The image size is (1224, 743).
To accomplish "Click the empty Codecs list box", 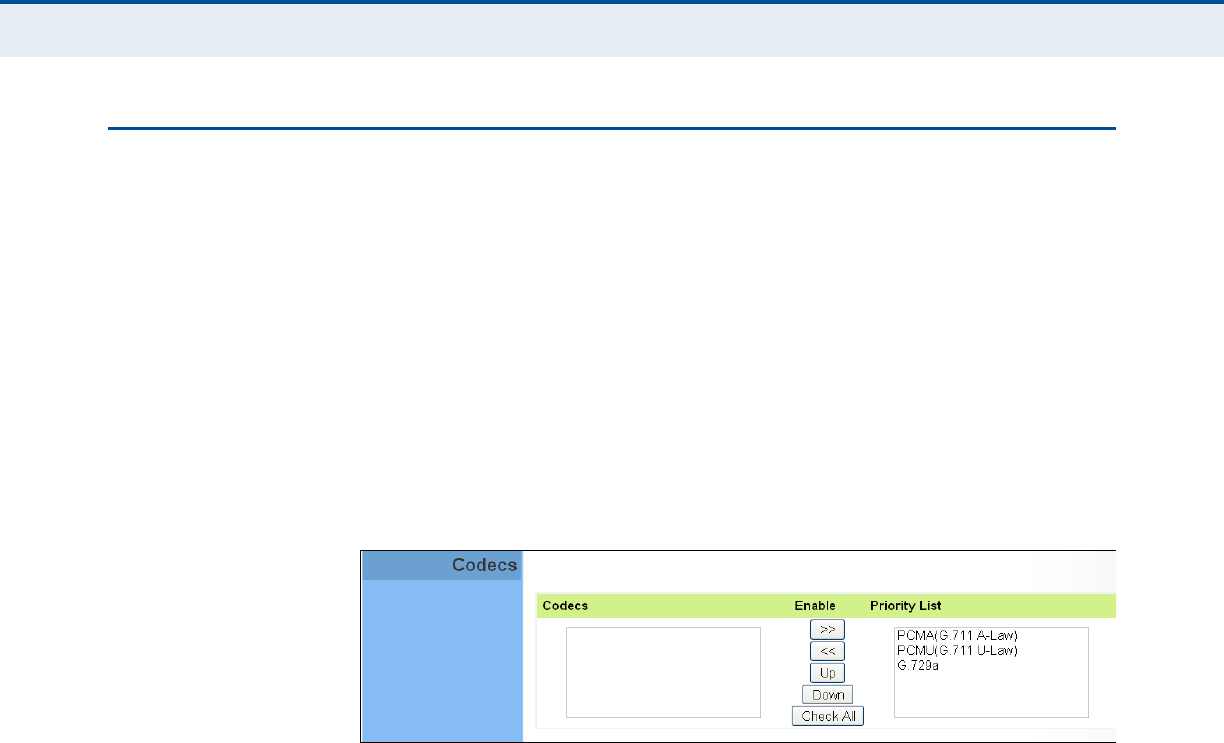I will pyautogui.click(x=664, y=672).
